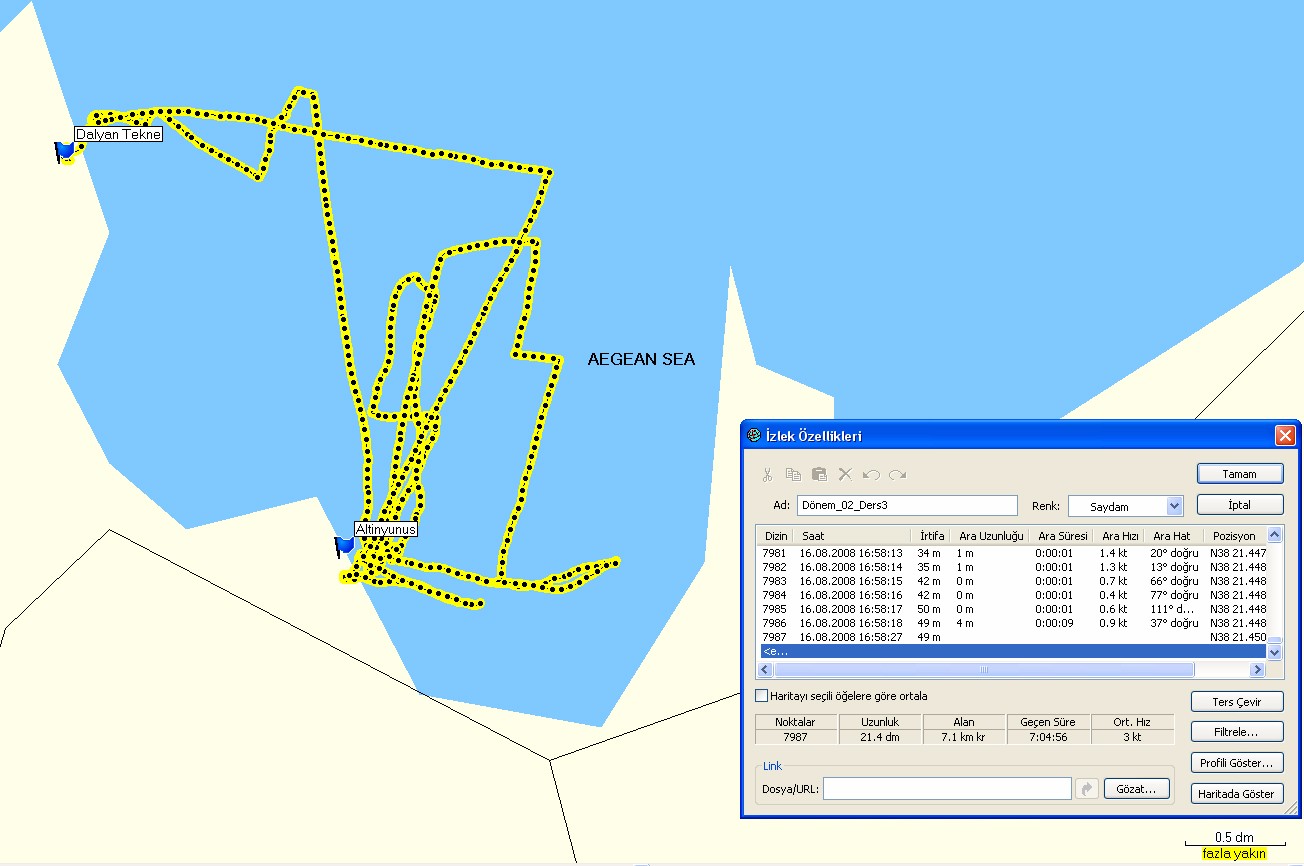Click the AEGEAN SEA map label

click(641, 360)
